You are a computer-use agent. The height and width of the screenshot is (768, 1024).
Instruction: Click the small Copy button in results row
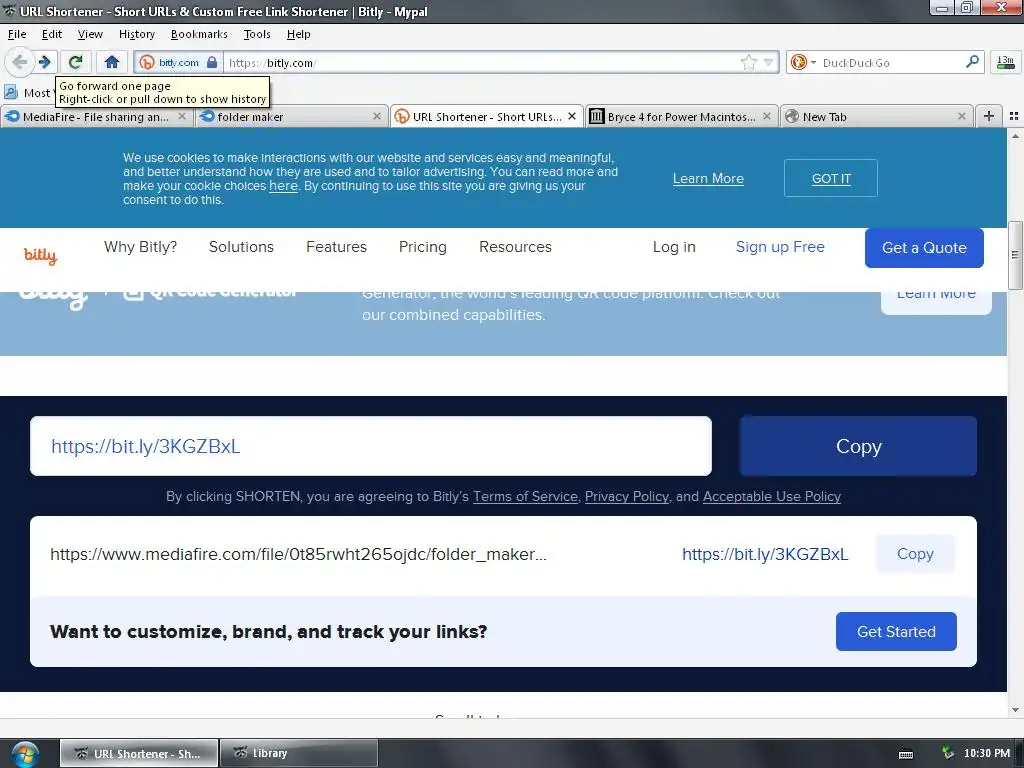[915, 554]
